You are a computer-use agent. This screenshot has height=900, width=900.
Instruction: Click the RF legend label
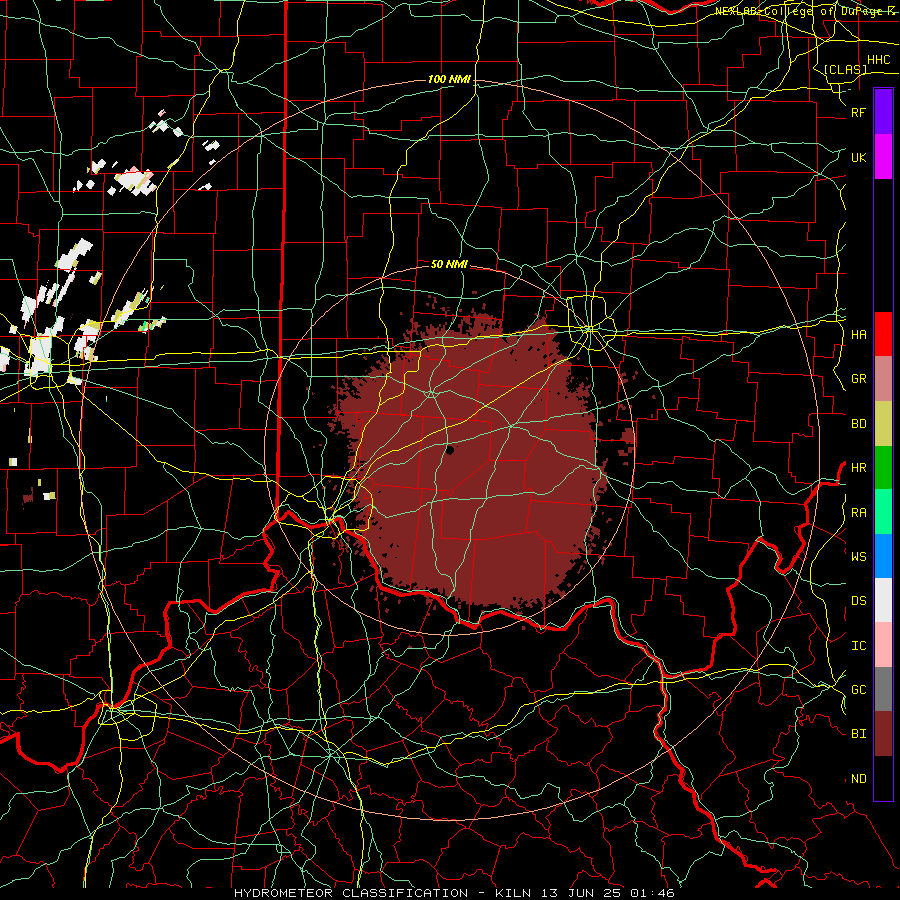pos(858,112)
